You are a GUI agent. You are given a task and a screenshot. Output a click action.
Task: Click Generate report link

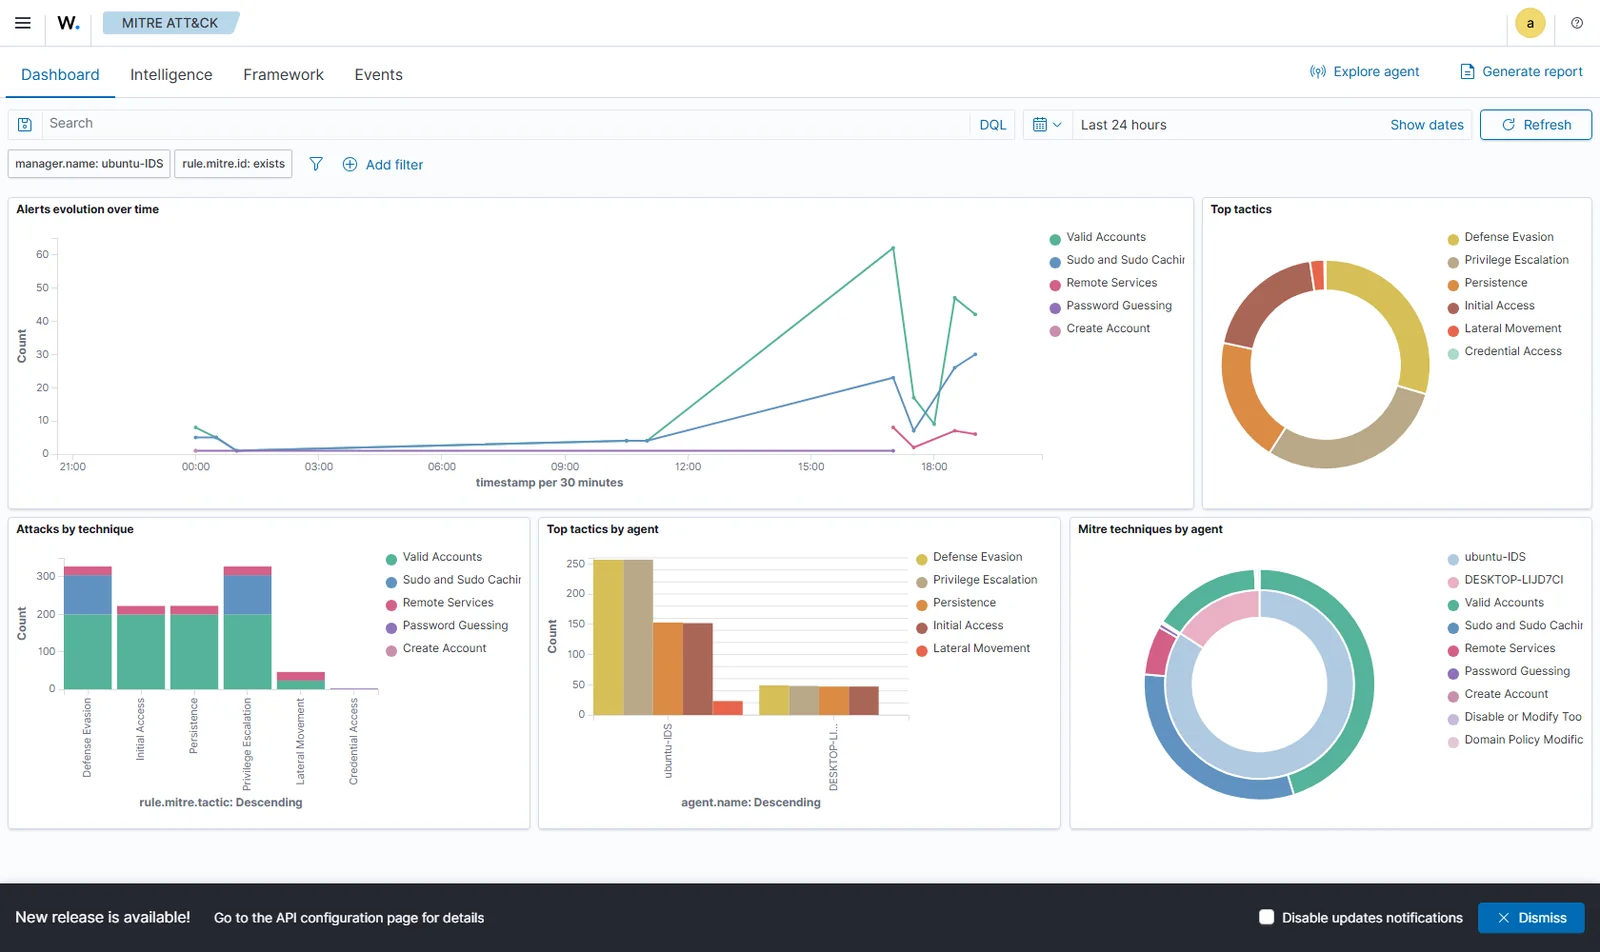[1521, 72]
